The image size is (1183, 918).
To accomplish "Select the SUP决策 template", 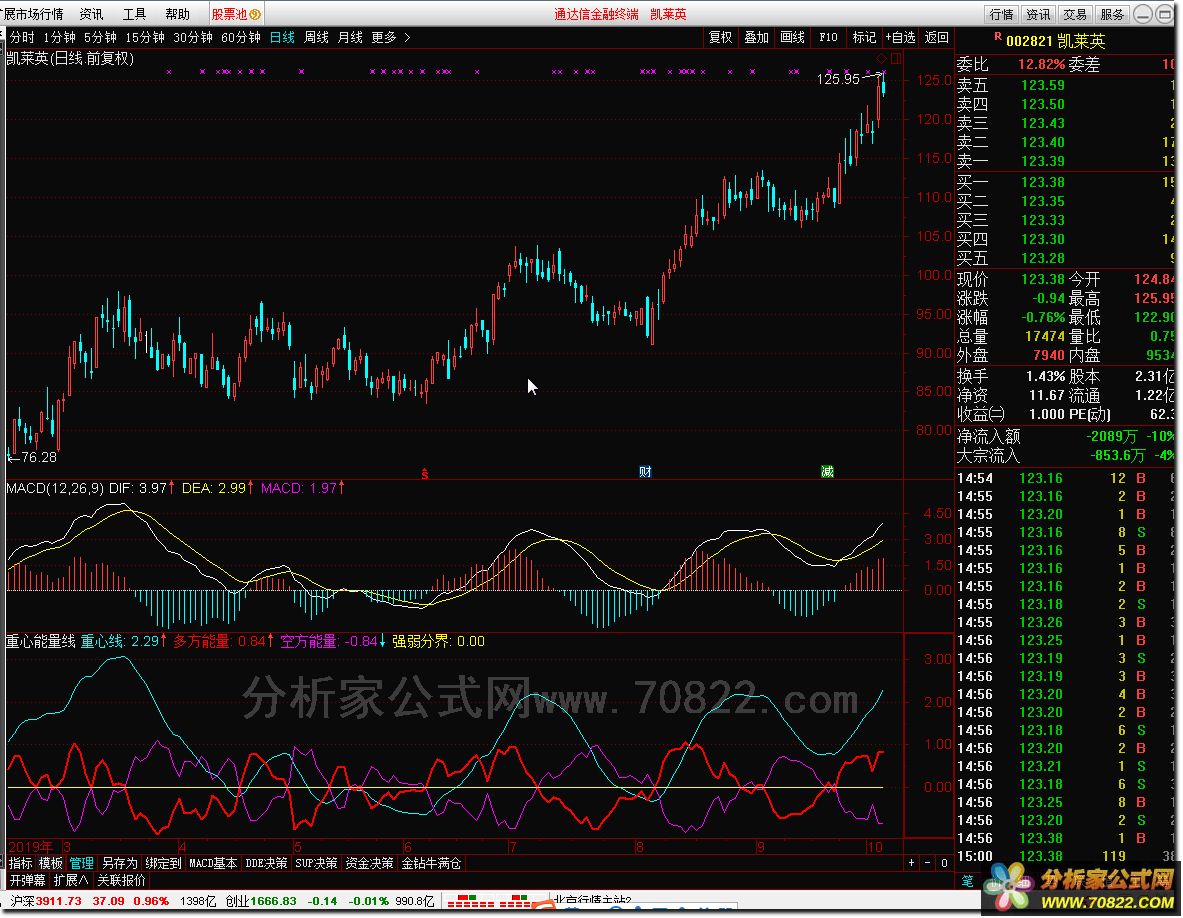I will click(x=316, y=863).
